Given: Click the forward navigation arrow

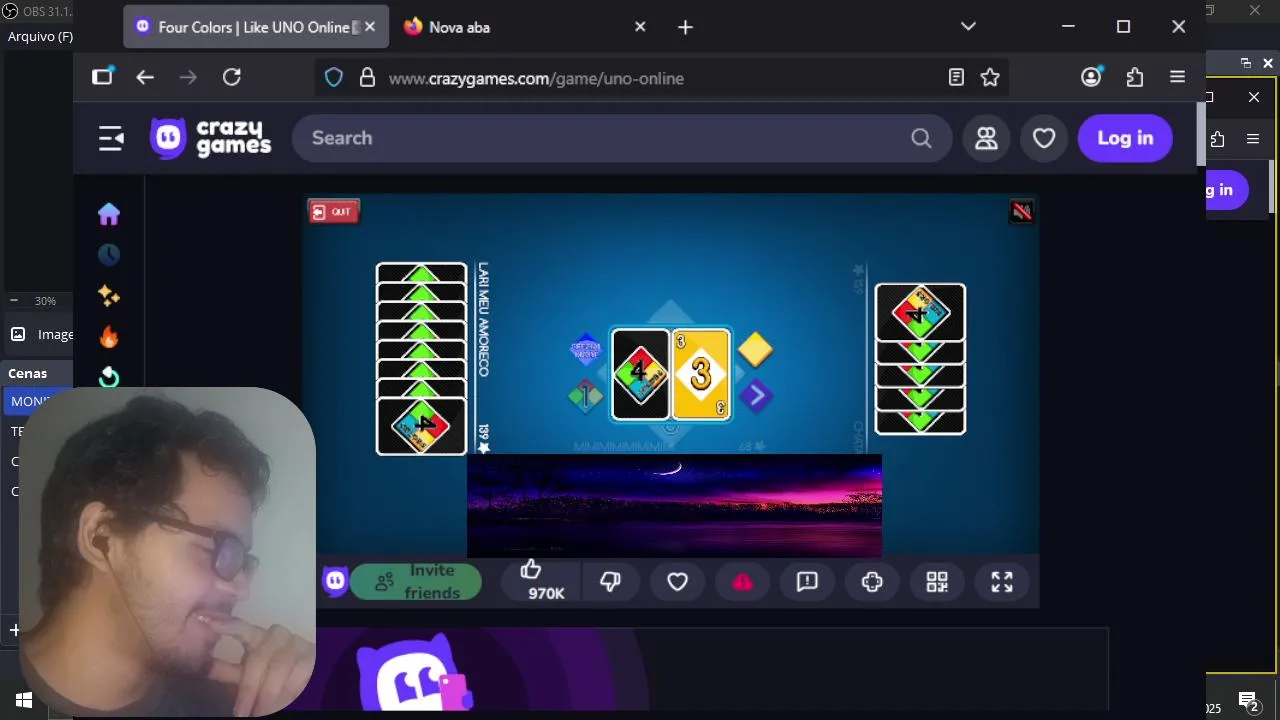Looking at the screenshot, I should pos(188,77).
